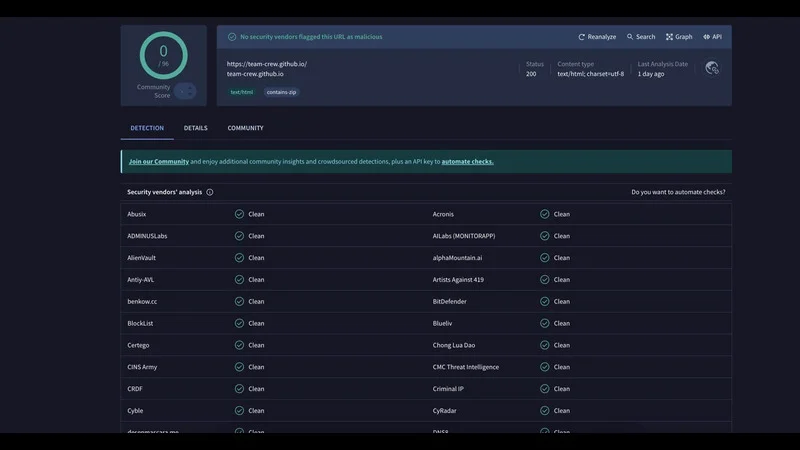Click the info icon next to Security vendors' analysis

pos(210,192)
